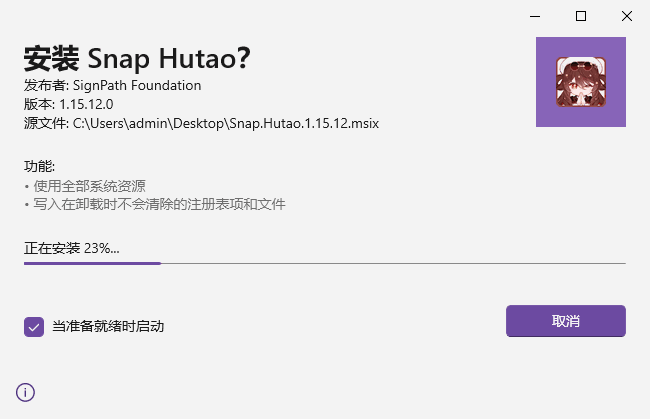Click the 写入在卸载时不会清除的注册表项和文件 capability item
Viewport: 650px width, 419px height.
tap(158, 204)
